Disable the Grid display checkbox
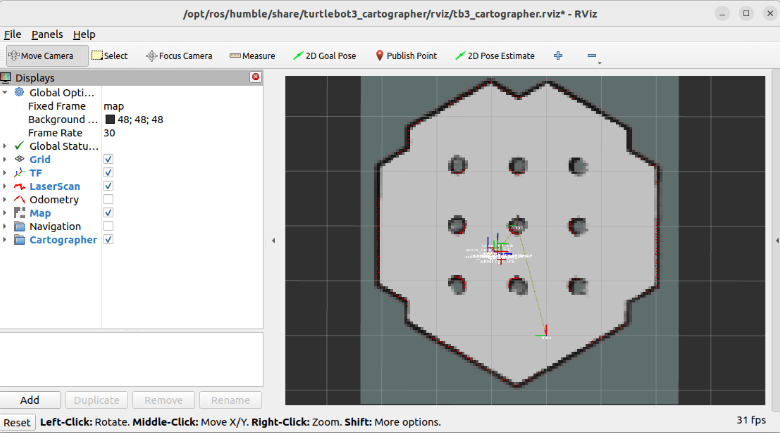Image resolution: width=780 pixels, height=433 pixels. tap(108, 159)
